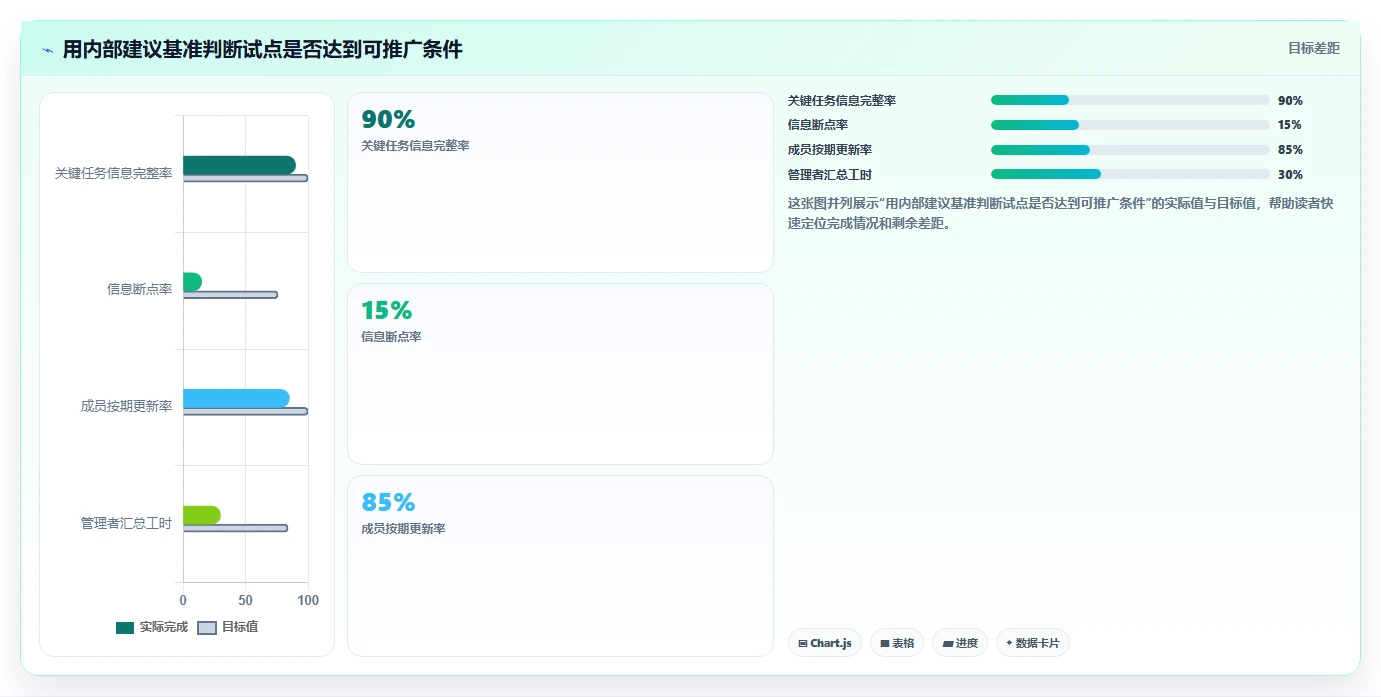Click 关键任务信息完整率 caption under 90% card
Image resolution: width=1381 pixels, height=697 pixels.
[x=415, y=146]
